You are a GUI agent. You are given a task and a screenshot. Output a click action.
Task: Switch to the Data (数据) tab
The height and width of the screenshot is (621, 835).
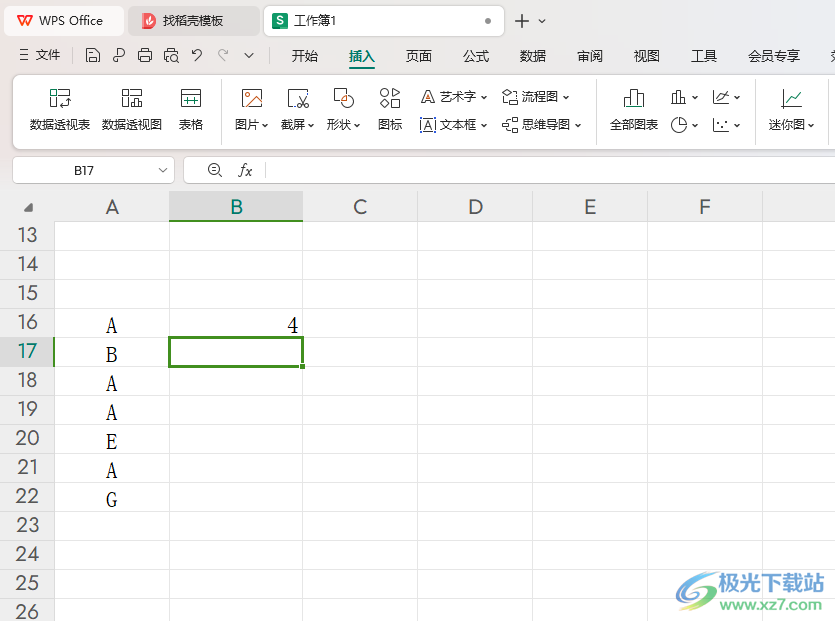pyautogui.click(x=533, y=56)
